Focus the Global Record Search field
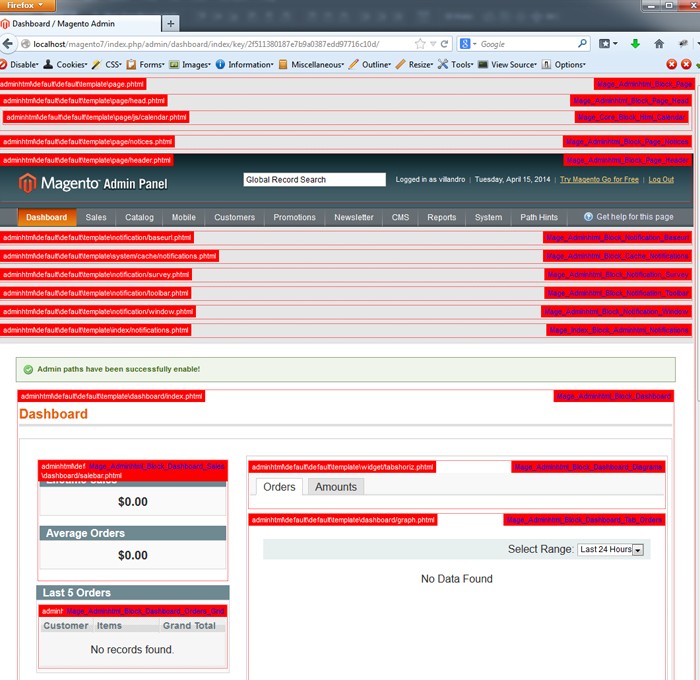The height and width of the screenshot is (680, 700). (314, 179)
